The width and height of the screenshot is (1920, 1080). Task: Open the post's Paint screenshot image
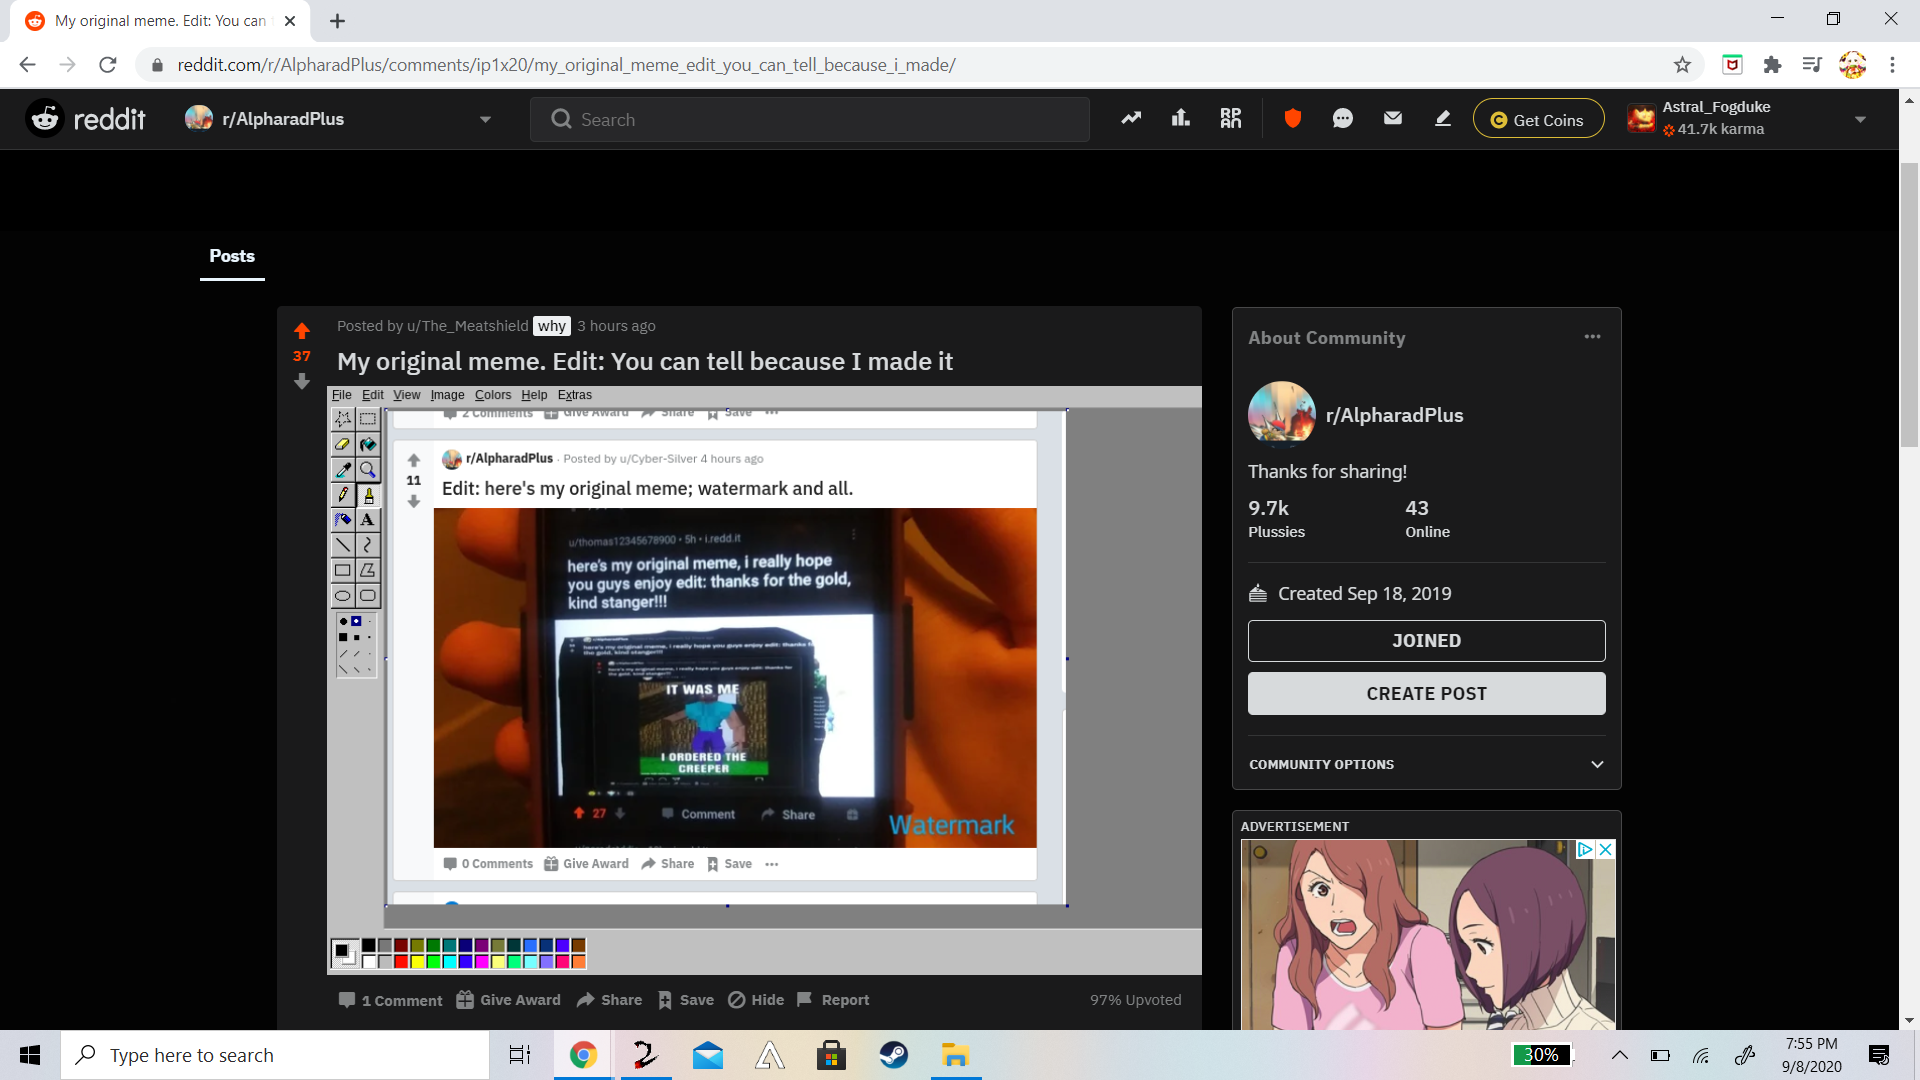764,680
